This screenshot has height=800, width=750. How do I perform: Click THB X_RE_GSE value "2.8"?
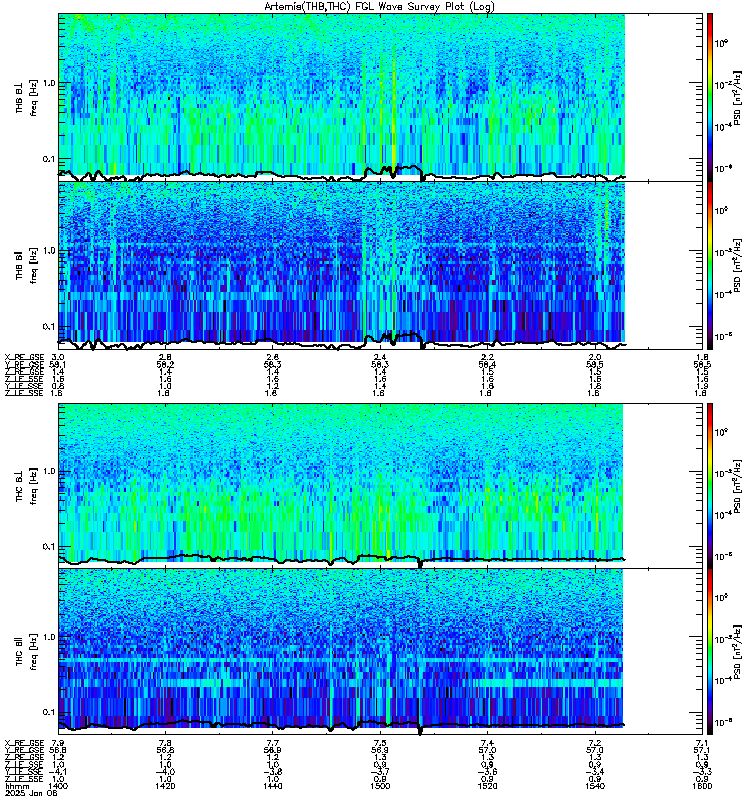(x=165, y=357)
